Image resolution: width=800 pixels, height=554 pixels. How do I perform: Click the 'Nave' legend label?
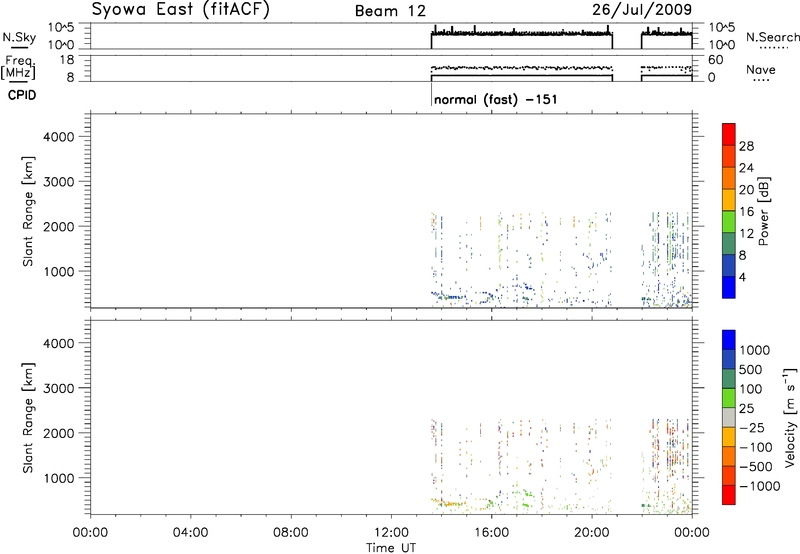(761, 70)
